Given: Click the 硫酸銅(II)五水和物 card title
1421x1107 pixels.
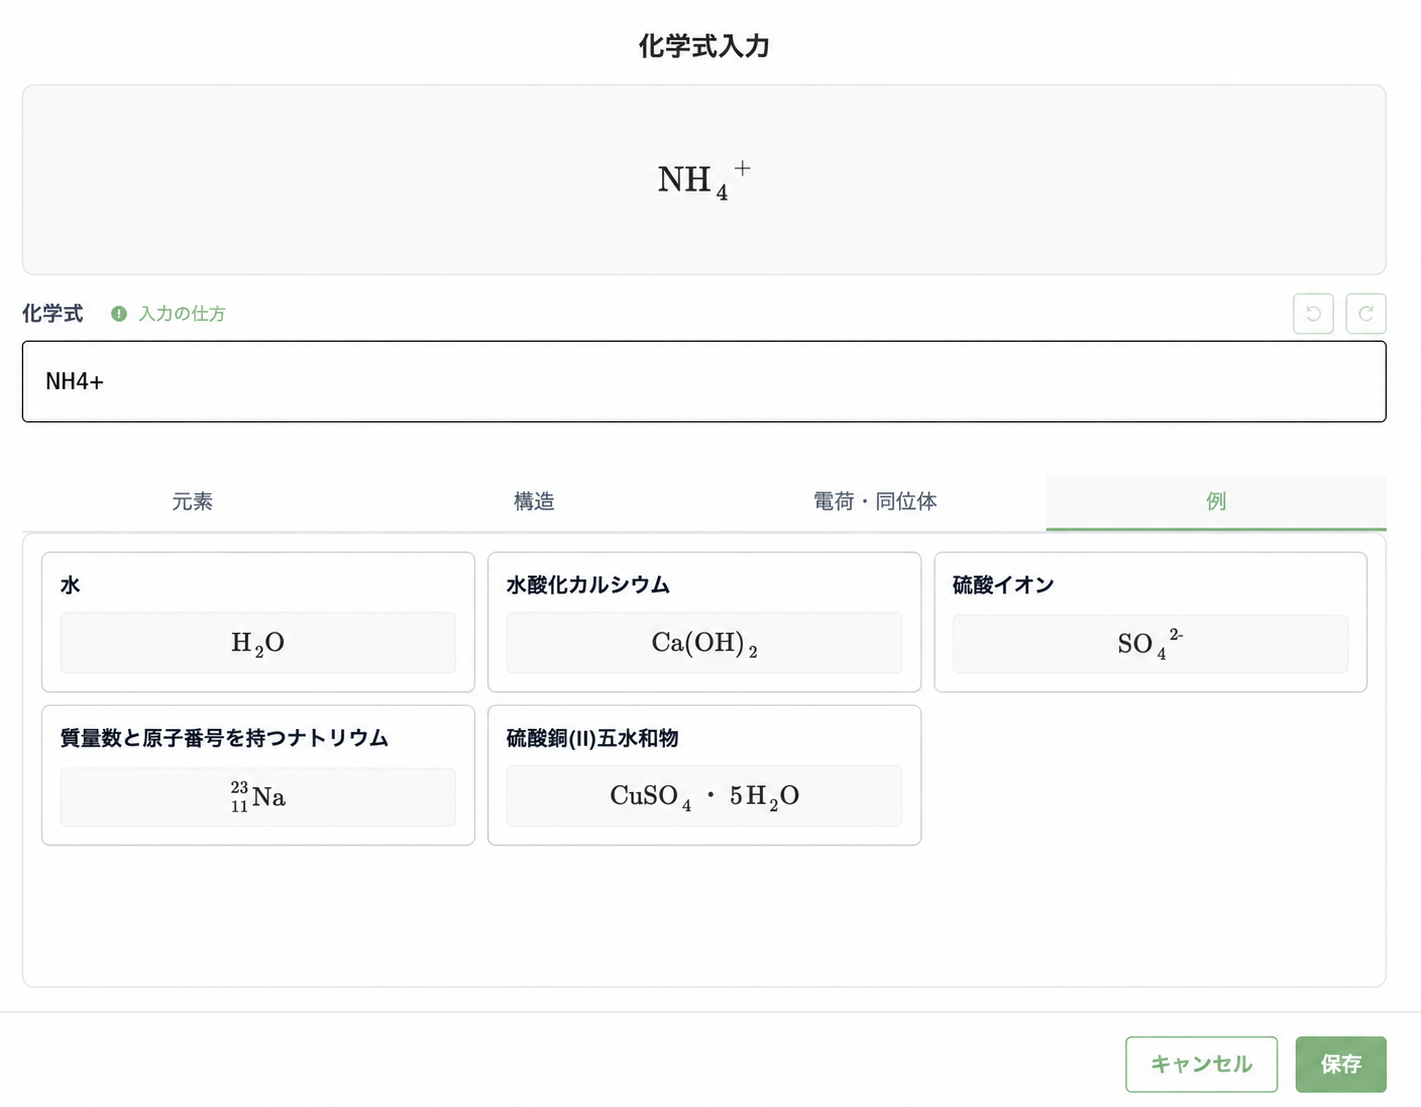Looking at the screenshot, I should click(x=592, y=738).
